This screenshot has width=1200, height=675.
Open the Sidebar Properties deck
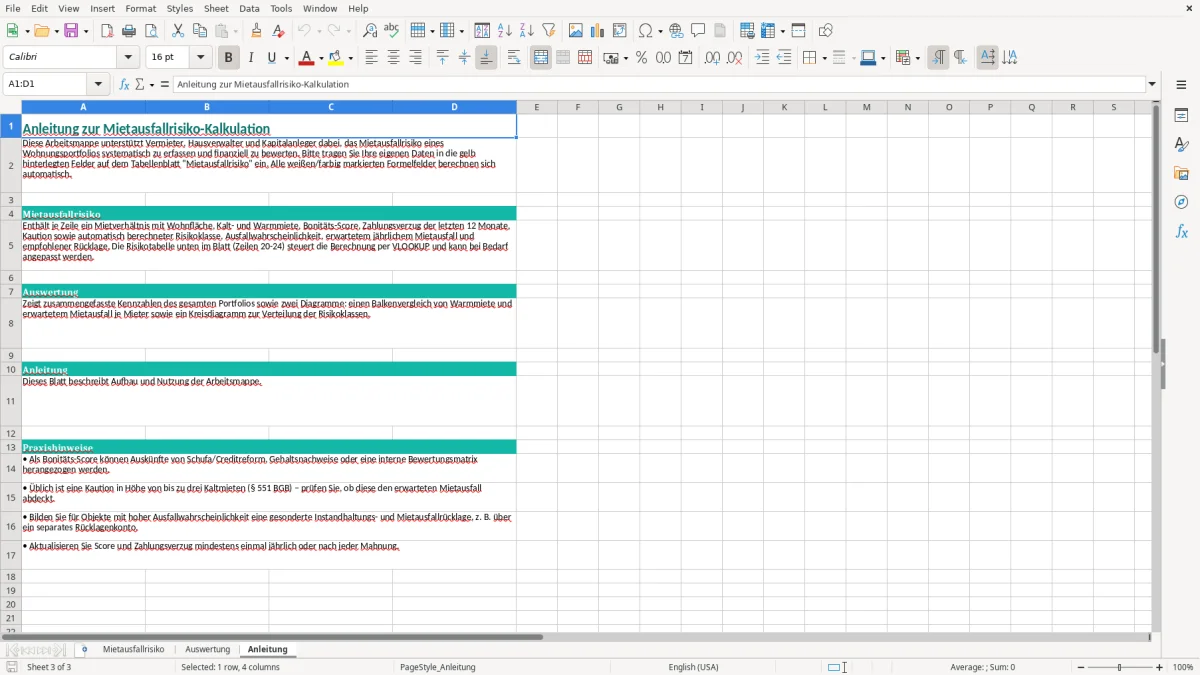tap(1181, 116)
